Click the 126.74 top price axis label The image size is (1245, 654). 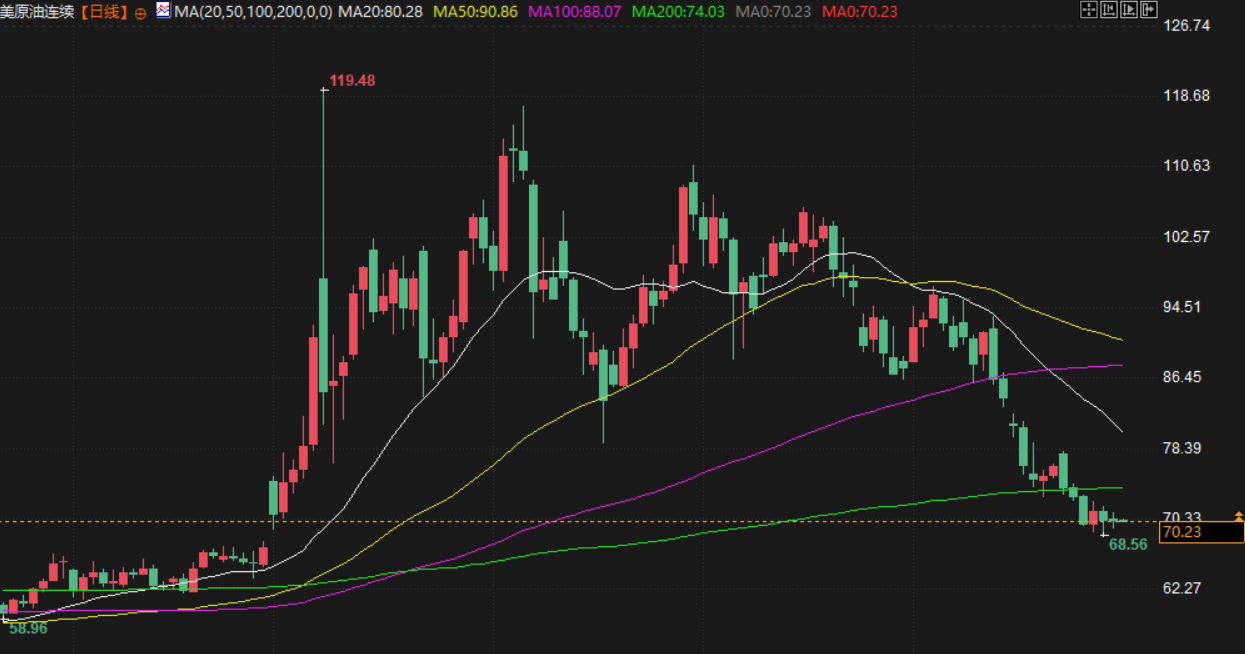click(1188, 25)
